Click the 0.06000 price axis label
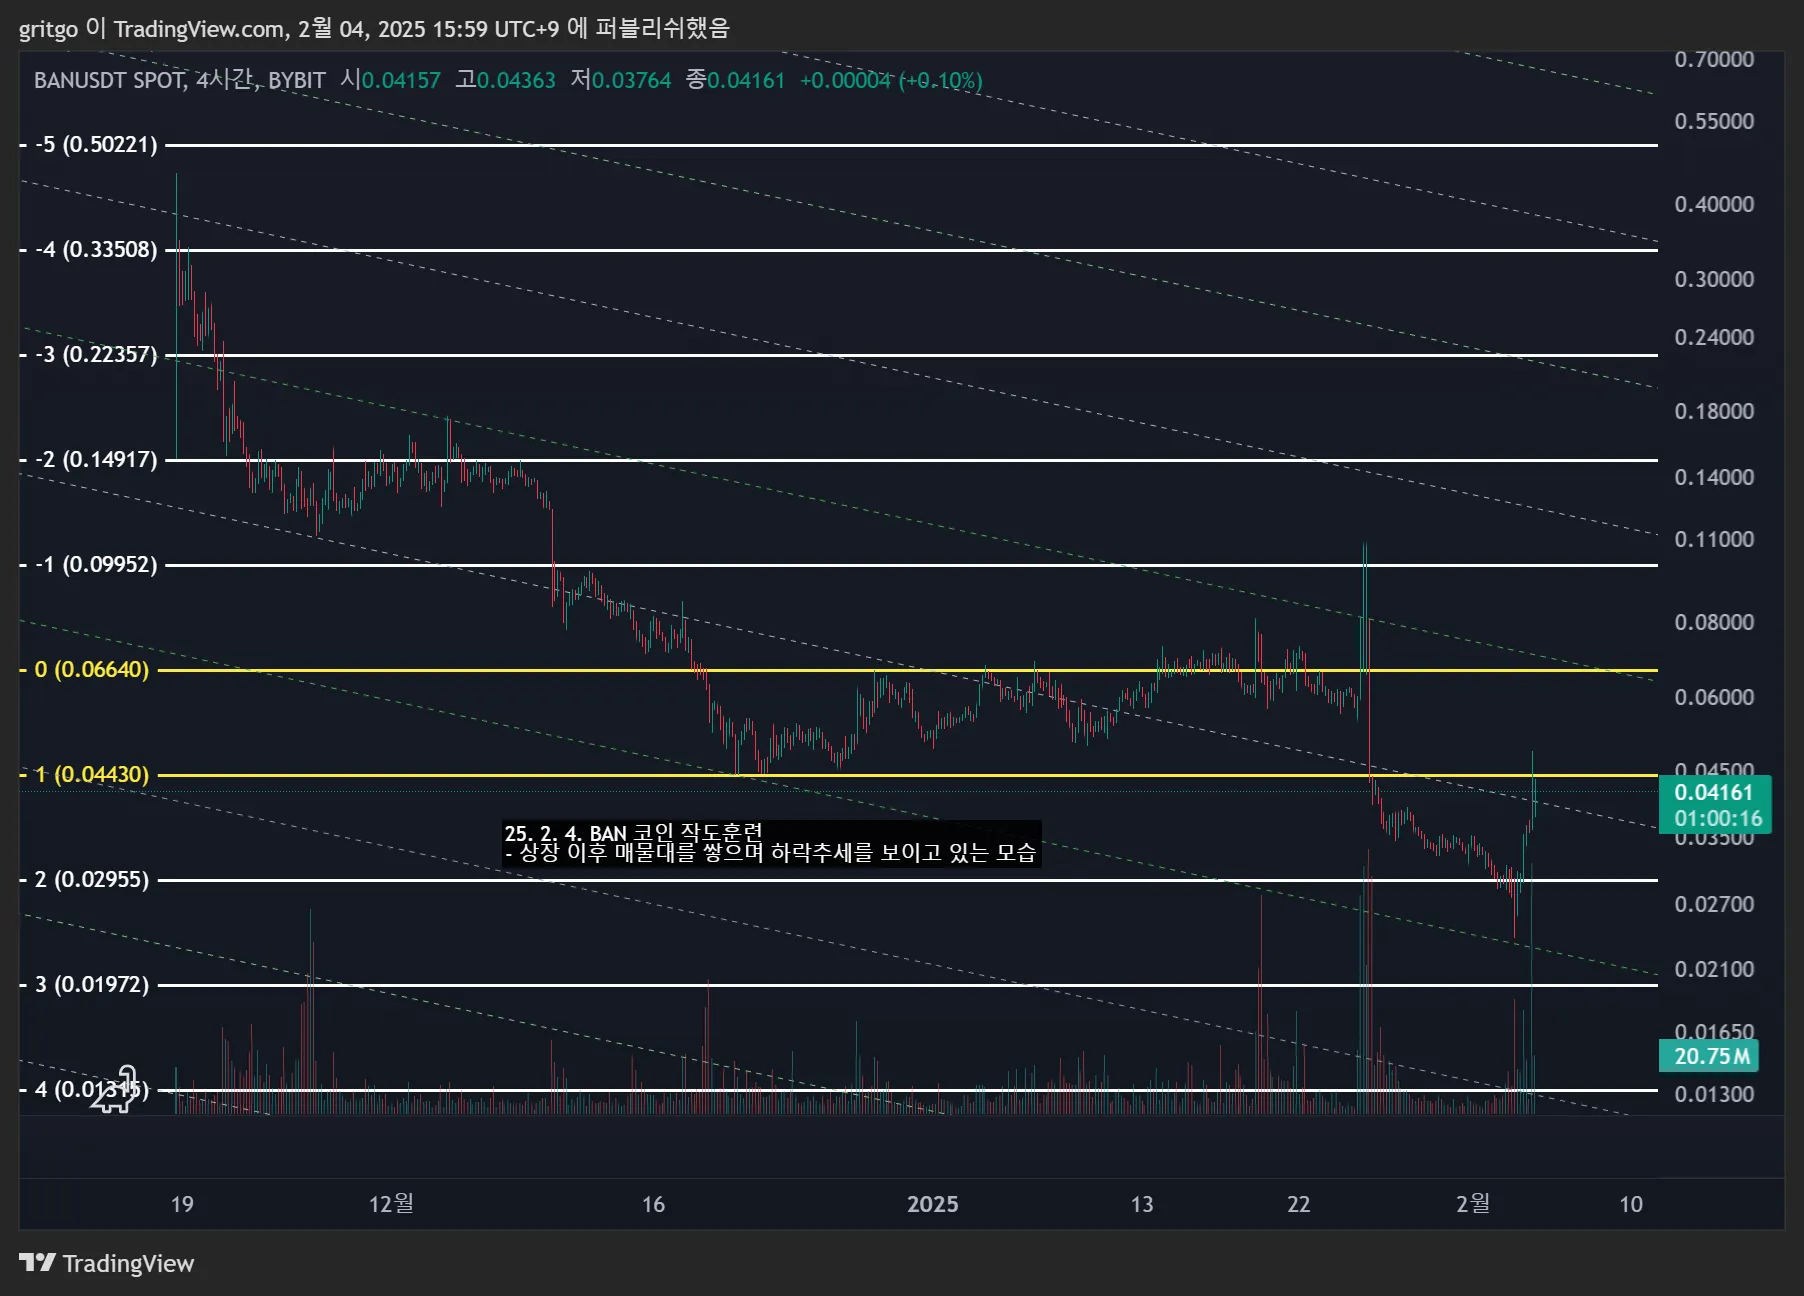 [1714, 697]
